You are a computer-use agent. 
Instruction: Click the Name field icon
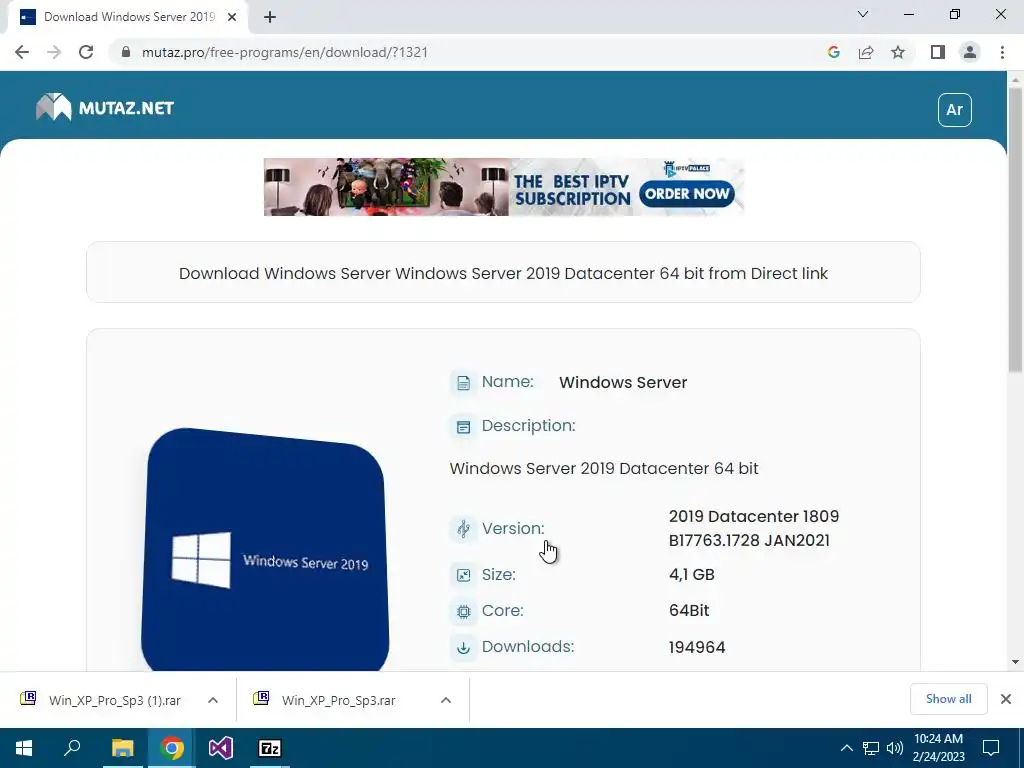(463, 383)
